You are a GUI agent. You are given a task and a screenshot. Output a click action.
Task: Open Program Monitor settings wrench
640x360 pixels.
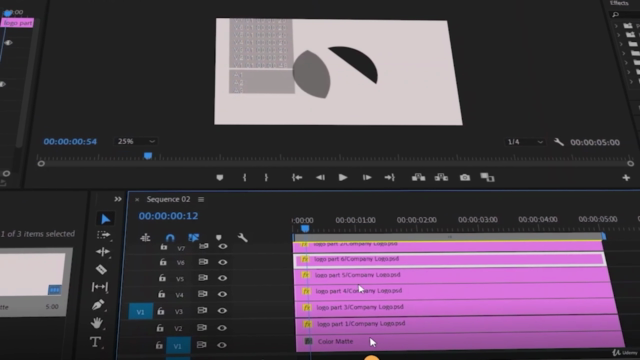559,142
